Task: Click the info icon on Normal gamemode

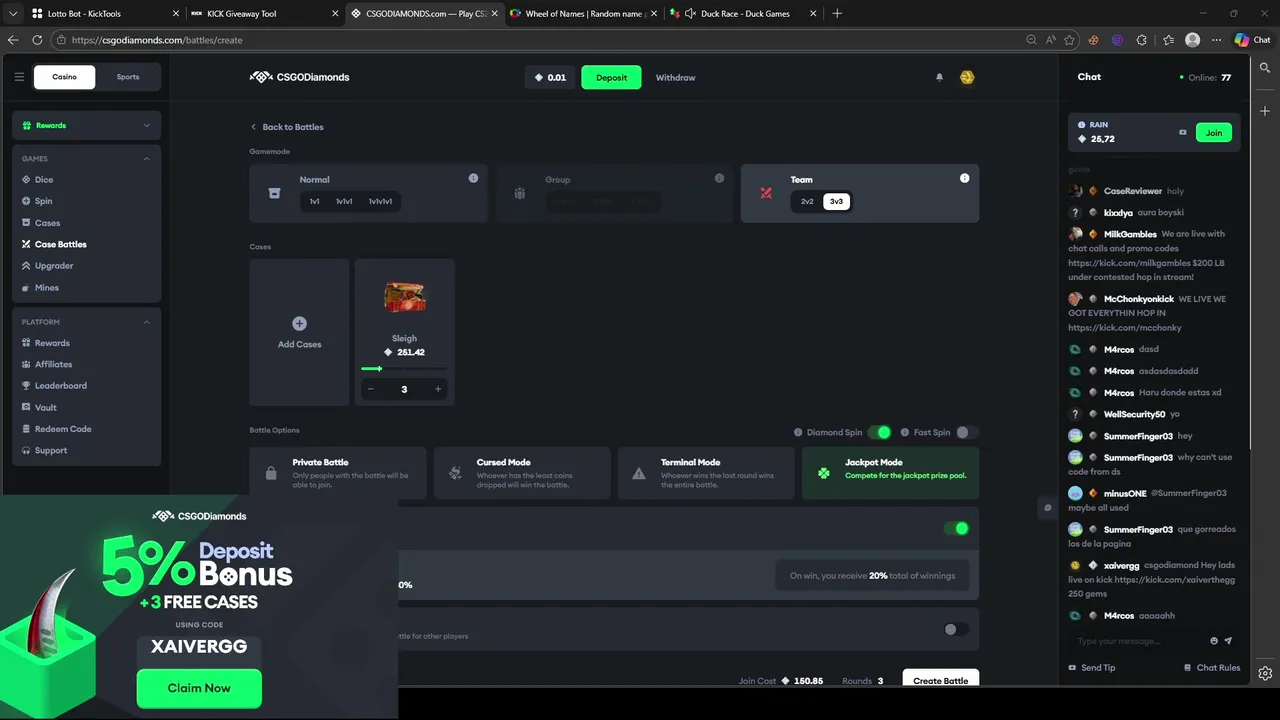Action: (473, 178)
